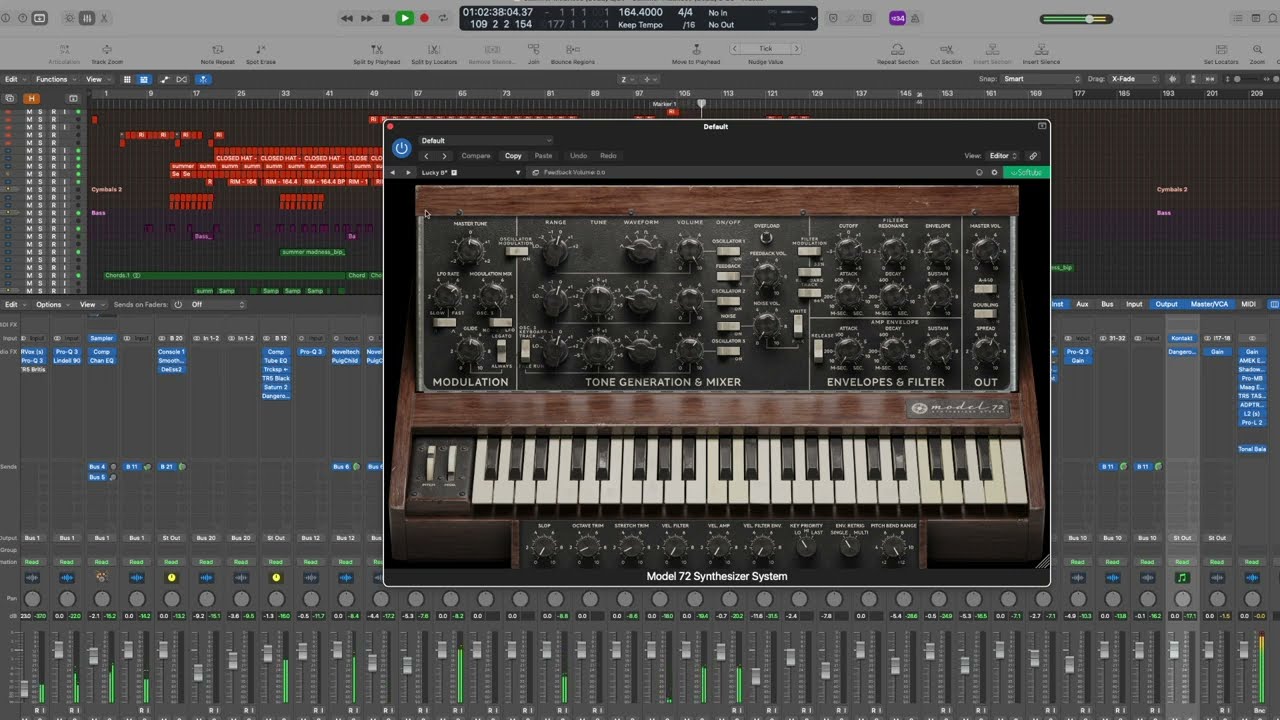This screenshot has width=1280, height=720.
Task: Click the master volume slider in control bar
Action: click(x=1076, y=19)
